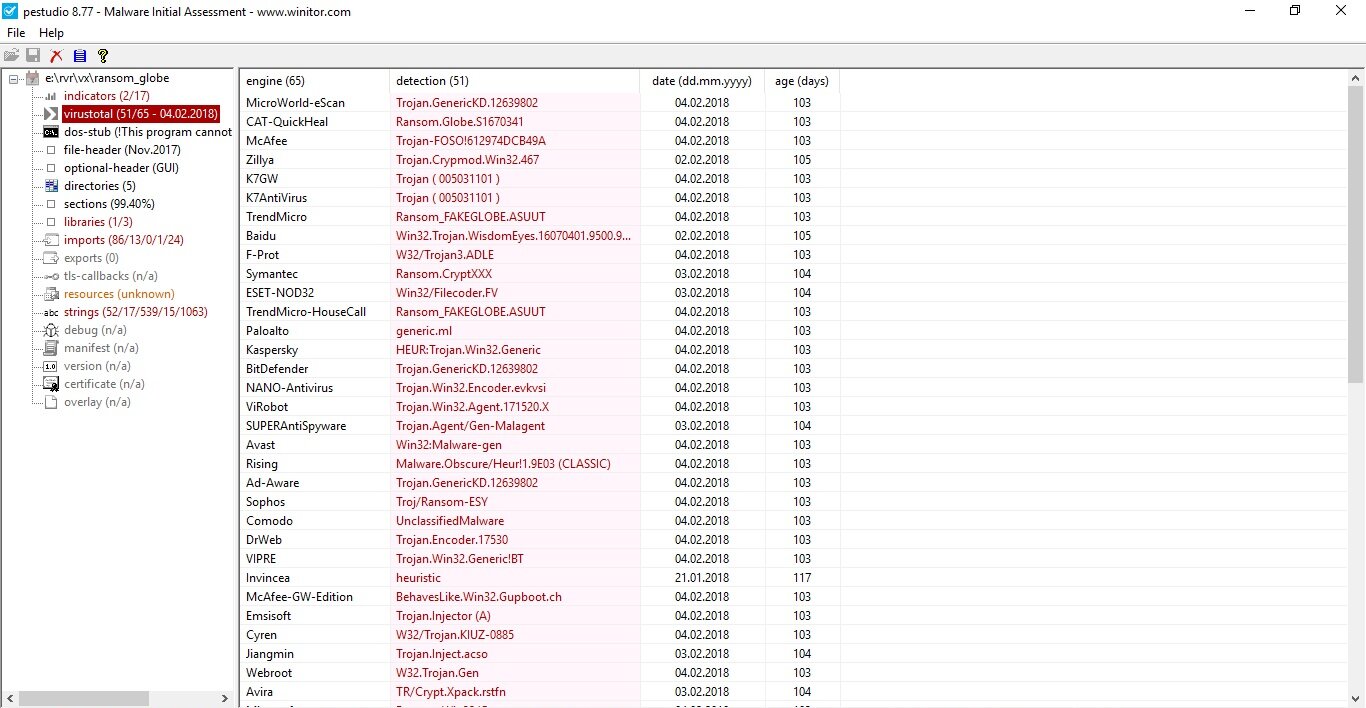The height and width of the screenshot is (708, 1366).
Task: Click the certificate icon in tree
Action: click(x=51, y=384)
